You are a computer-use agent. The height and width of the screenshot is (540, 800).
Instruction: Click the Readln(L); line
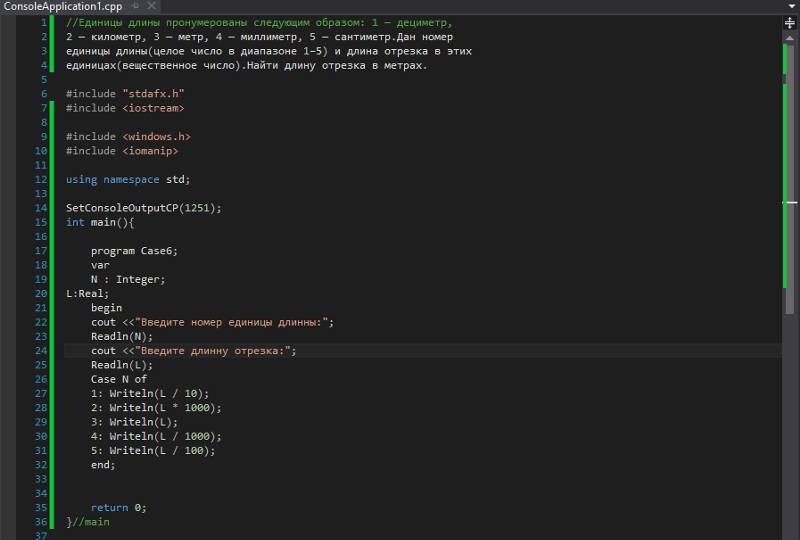click(122, 365)
